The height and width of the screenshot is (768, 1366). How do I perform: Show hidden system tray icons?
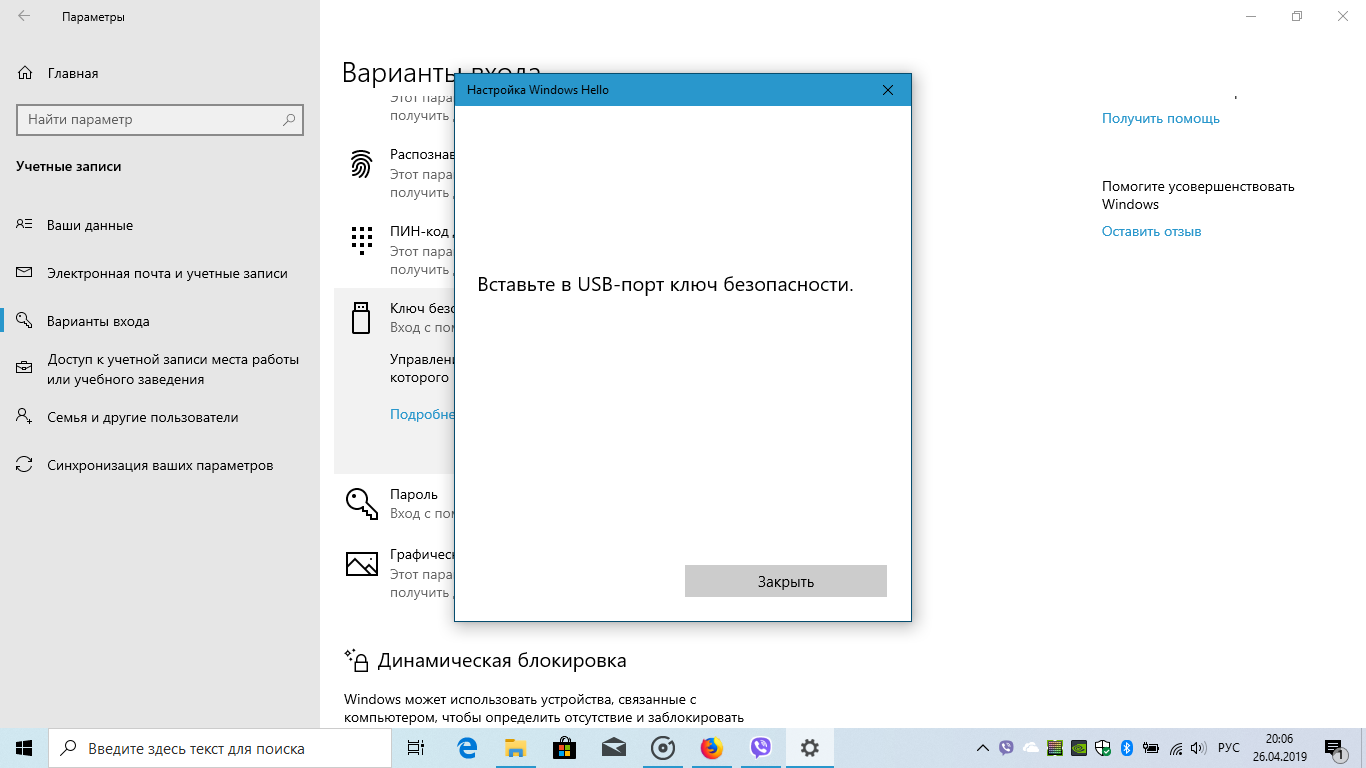pyautogui.click(x=983, y=748)
